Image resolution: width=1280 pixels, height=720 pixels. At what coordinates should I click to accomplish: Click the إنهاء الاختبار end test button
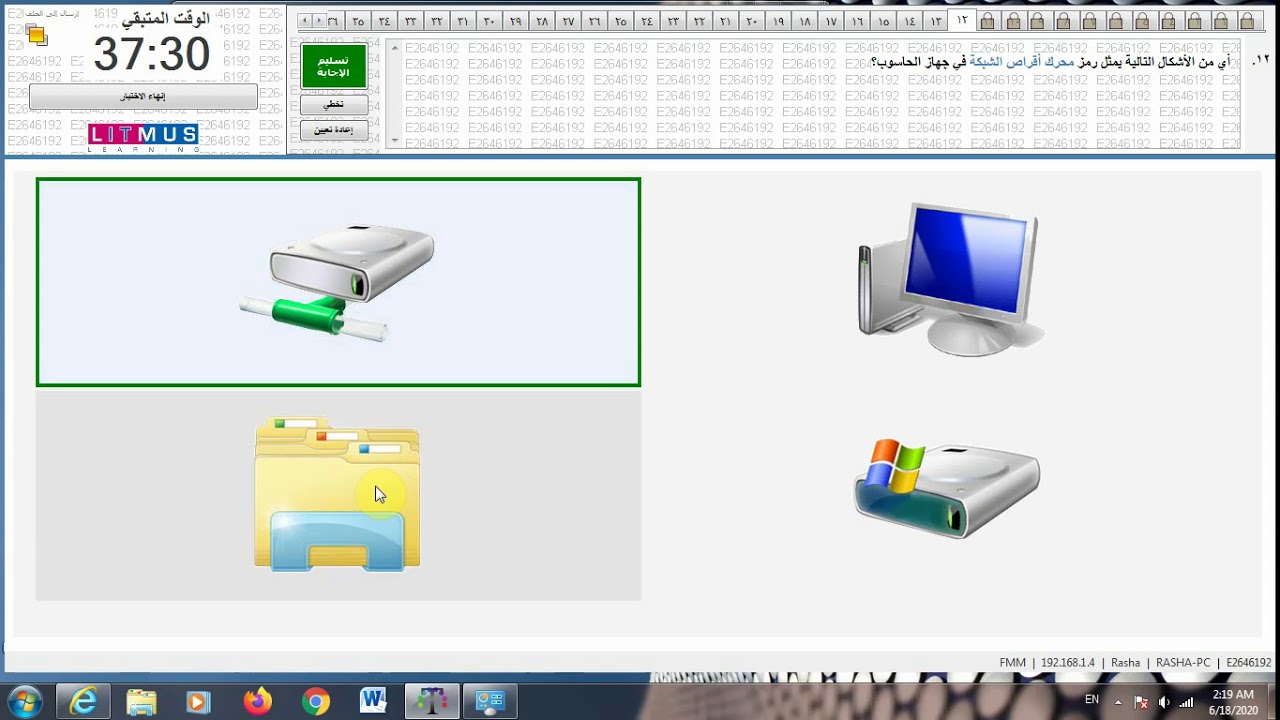143,96
